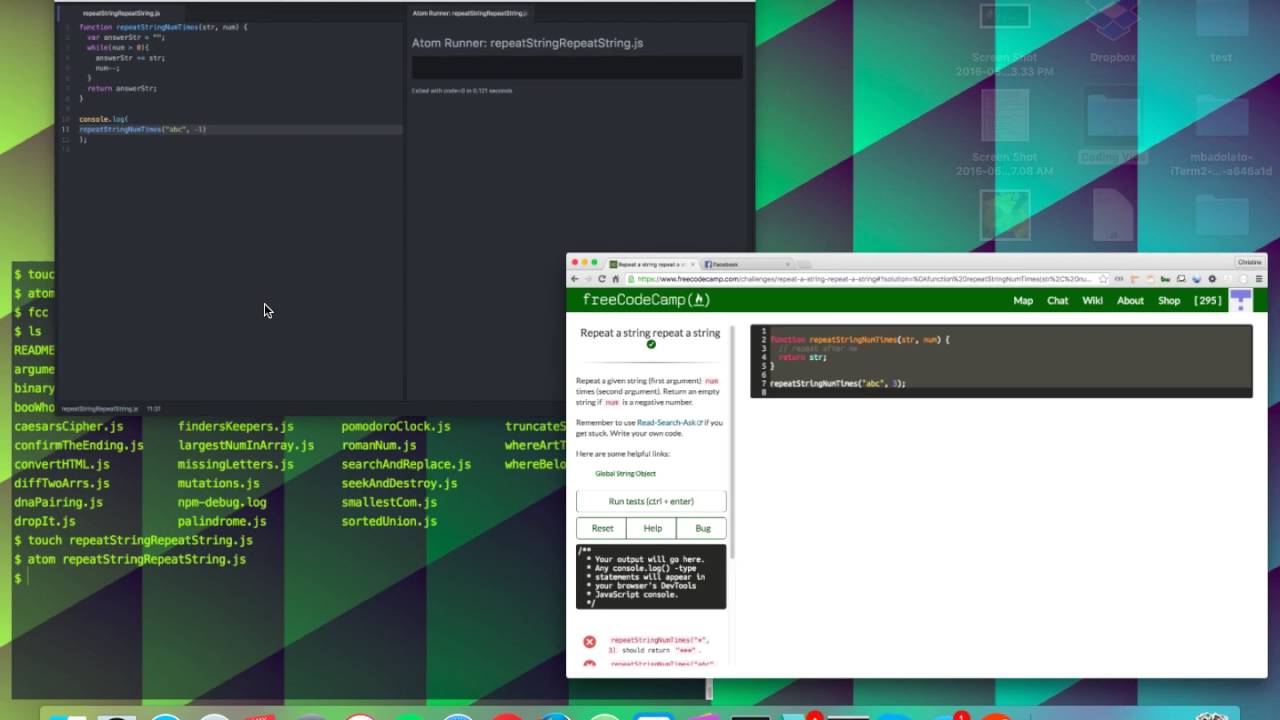Screen dimensions: 1280x720
Task: Open the Screen Shot 3.33 PM desktop file
Action: (x=1005, y=40)
